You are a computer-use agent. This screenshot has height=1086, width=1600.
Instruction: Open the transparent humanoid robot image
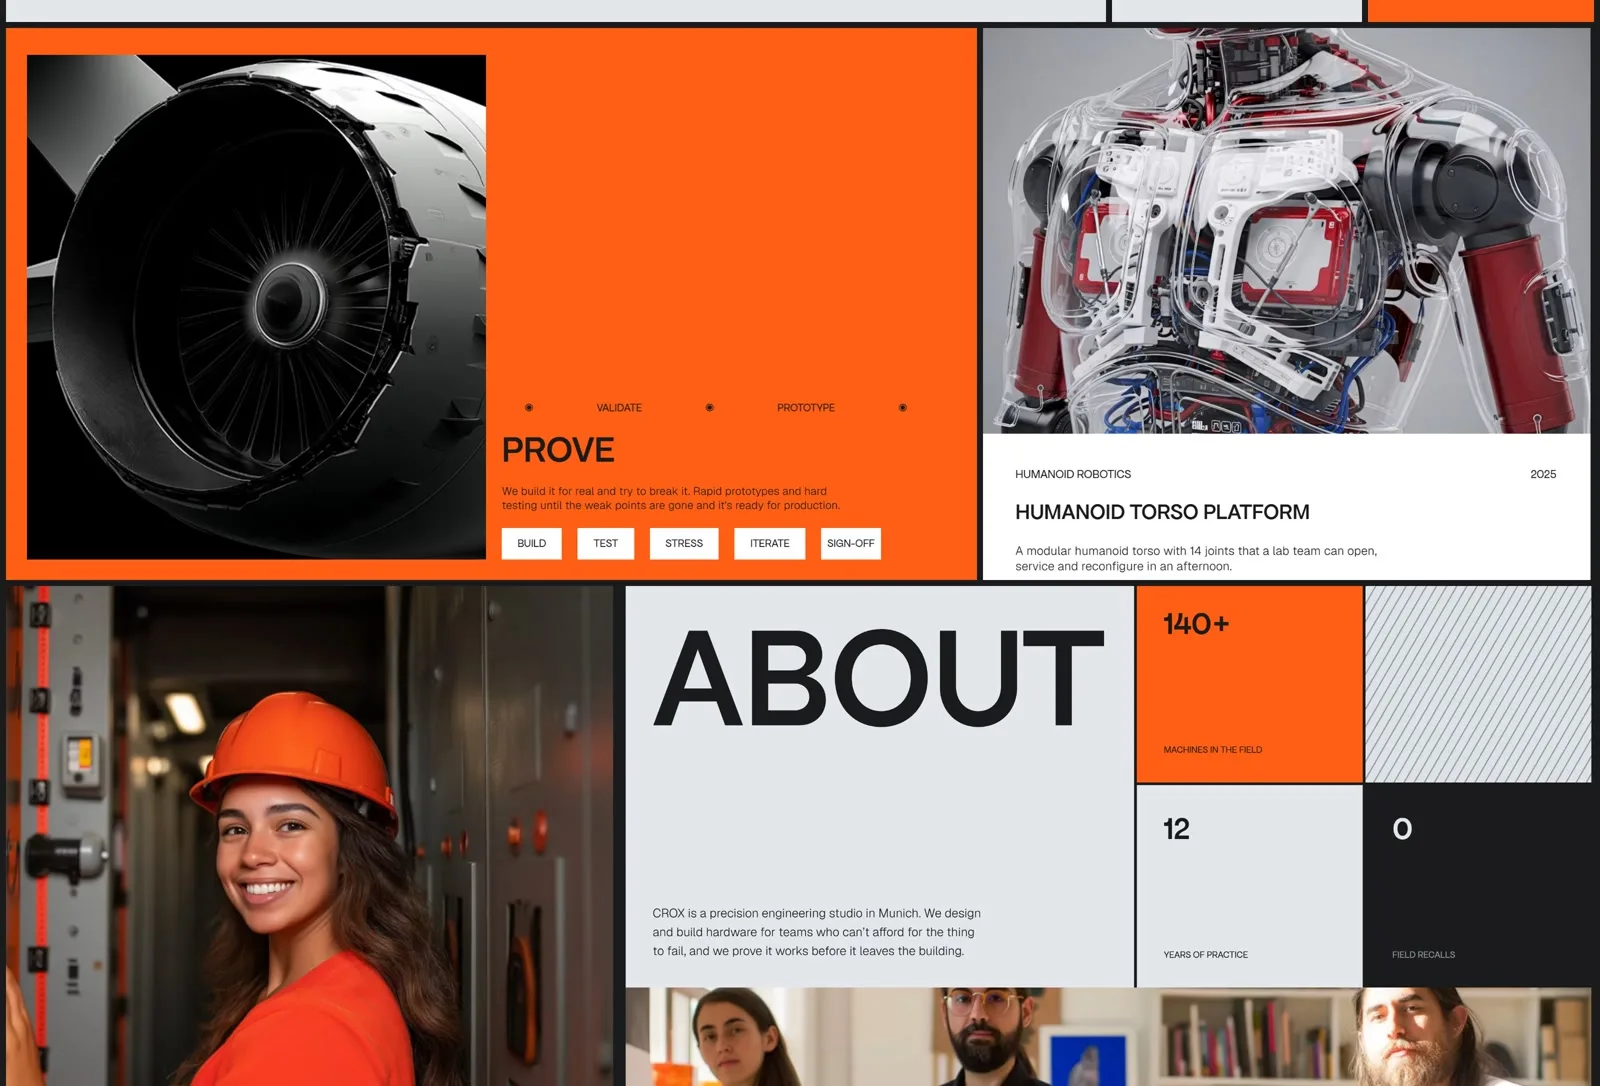click(1287, 231)
